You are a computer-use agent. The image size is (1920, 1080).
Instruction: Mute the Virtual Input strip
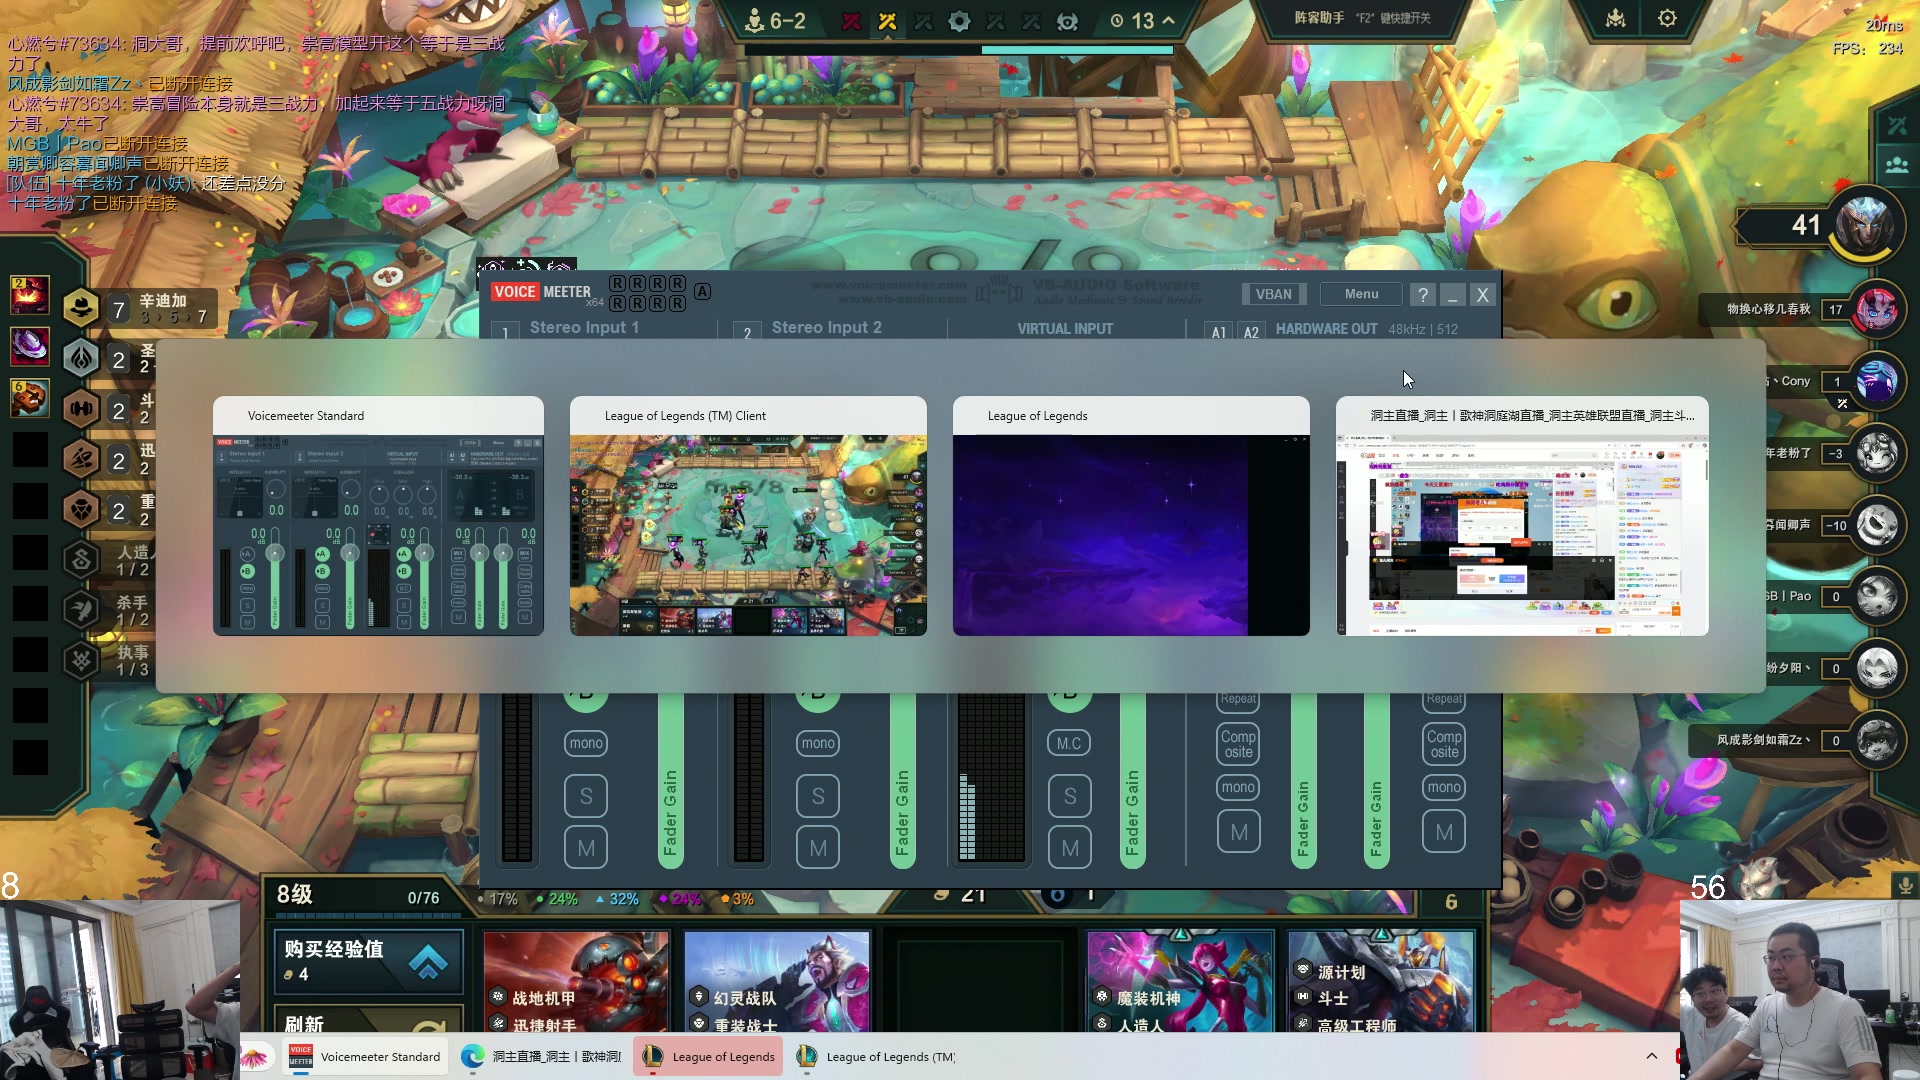[x=1070, y=848]
